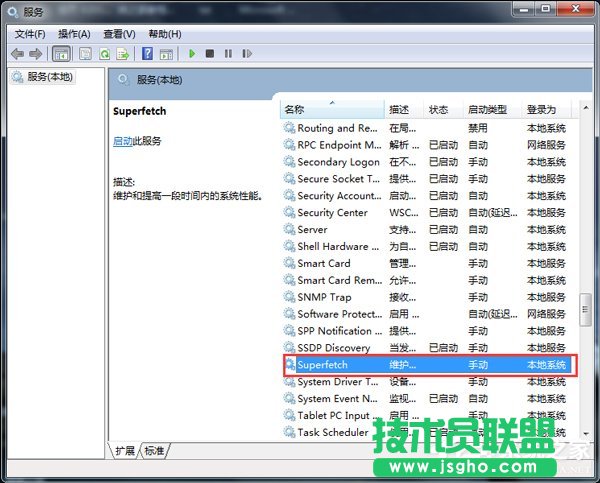The width and height of the screenshot is (600, 483).
Task: Select the Security Account... service name
Action: coord(339,196)
